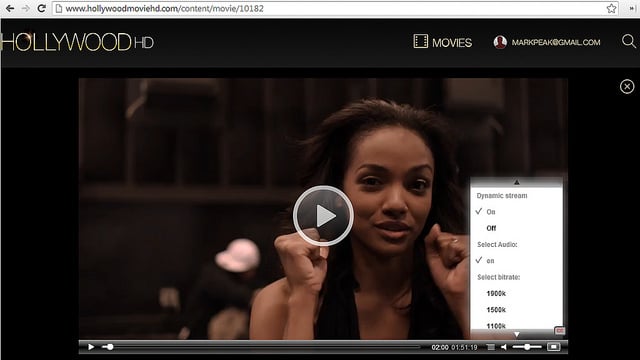Choose 1100k bitrate
Screen dimensions: 640x360
496,326
